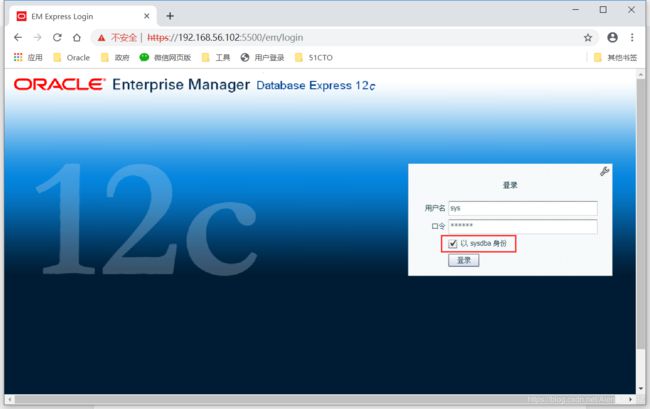Open a new tab with the plus button
Screen dimensions: 650x409
(x=170, y=16)
